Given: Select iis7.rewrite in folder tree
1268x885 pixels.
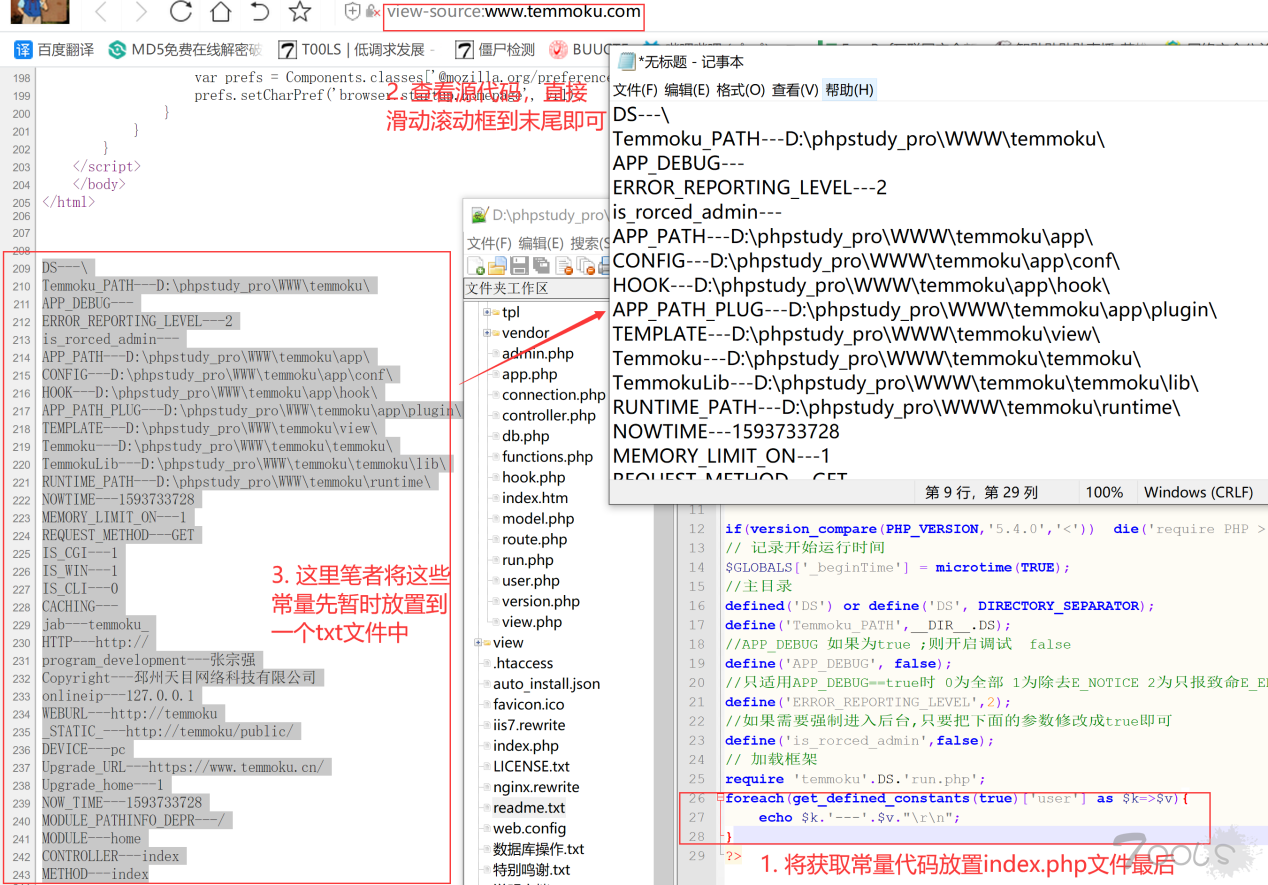Looking at the screenshot, I should click(529, 725).
